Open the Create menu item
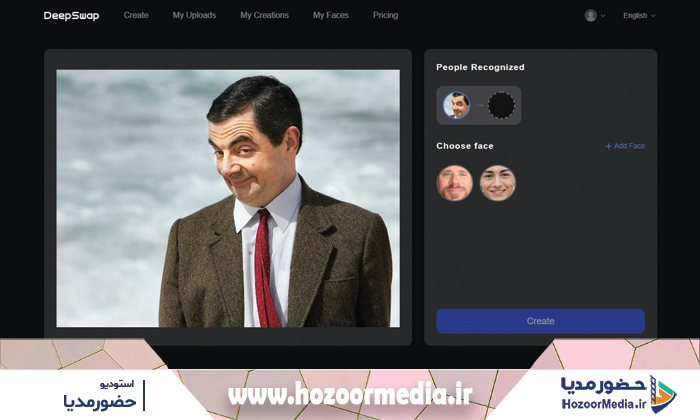The image size is (700, 420). (x=136, y=15)
